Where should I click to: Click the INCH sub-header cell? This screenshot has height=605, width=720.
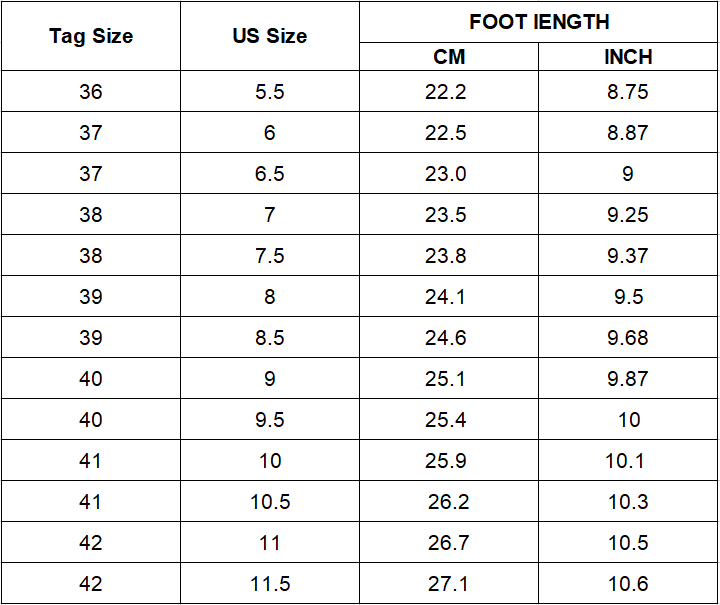(628, 57)
